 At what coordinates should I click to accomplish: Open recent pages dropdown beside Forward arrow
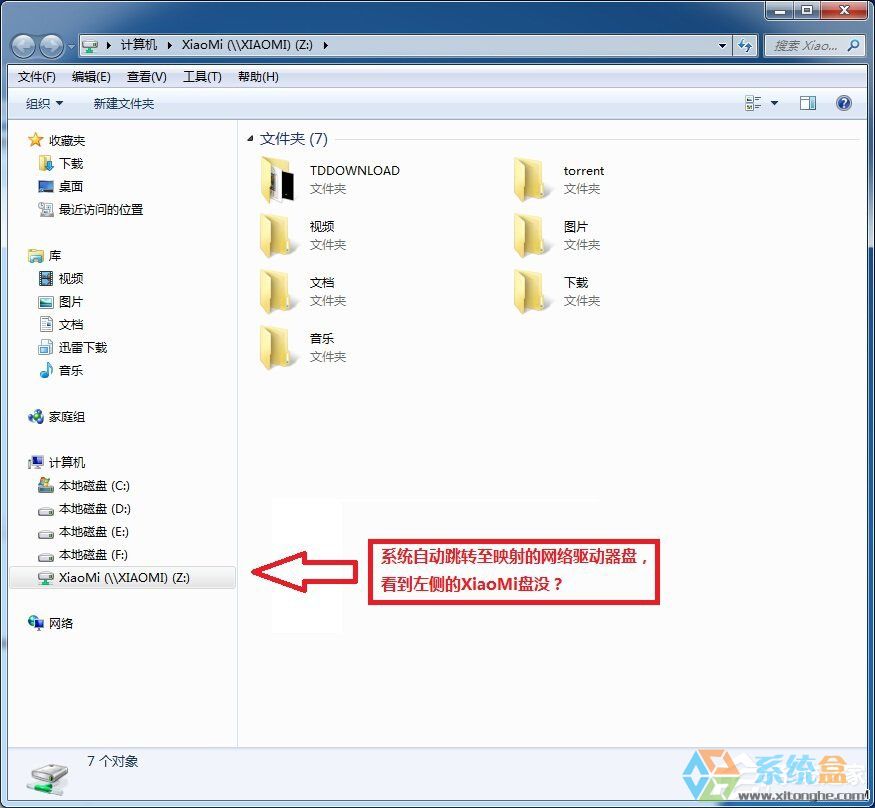click(71, 46)
